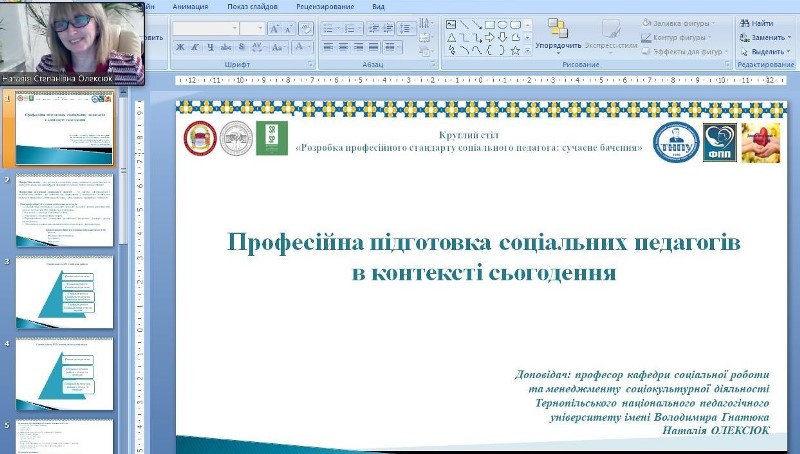Click the Clear Formatting eraser icon
Screen dimensions: 800x454
coord(306,29)
